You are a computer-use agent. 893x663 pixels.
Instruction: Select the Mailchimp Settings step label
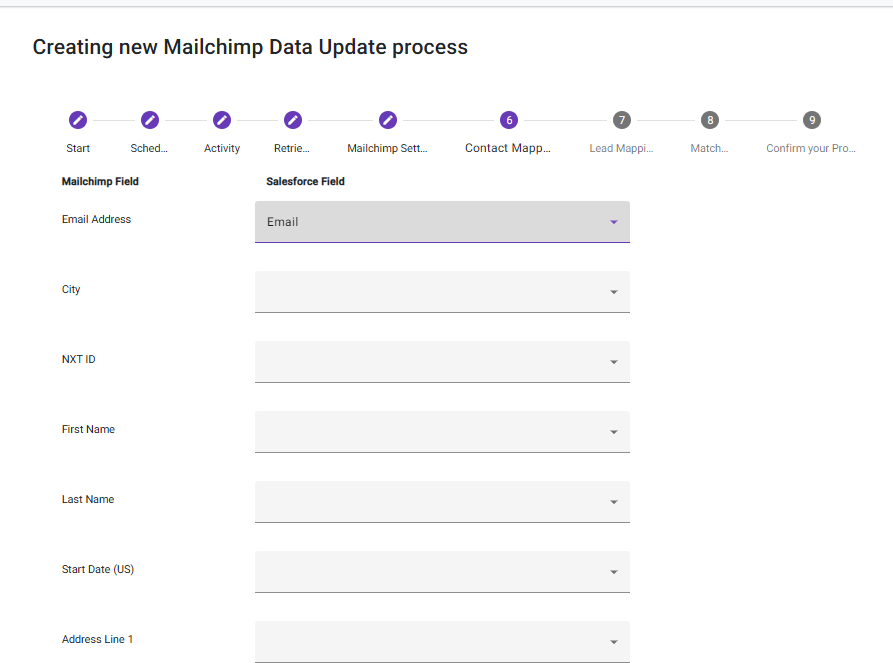[388, 148]
